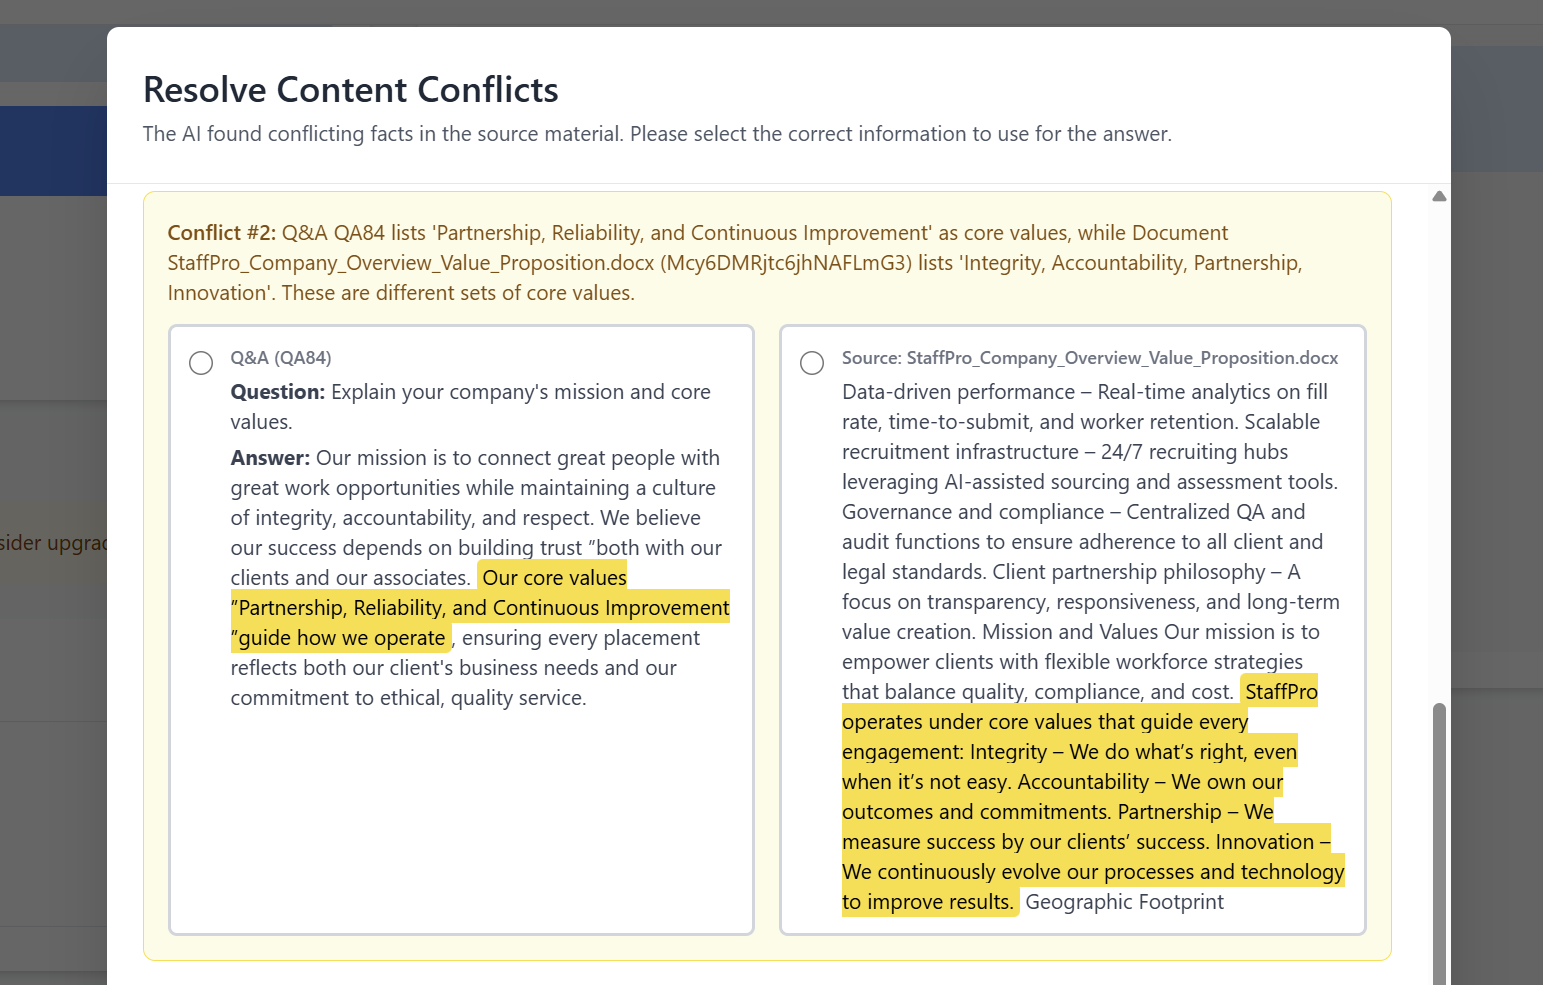Click the dark blue header bar behind the modal
Viewport: 1543px width, 985px height.
(x=55, y=150)
